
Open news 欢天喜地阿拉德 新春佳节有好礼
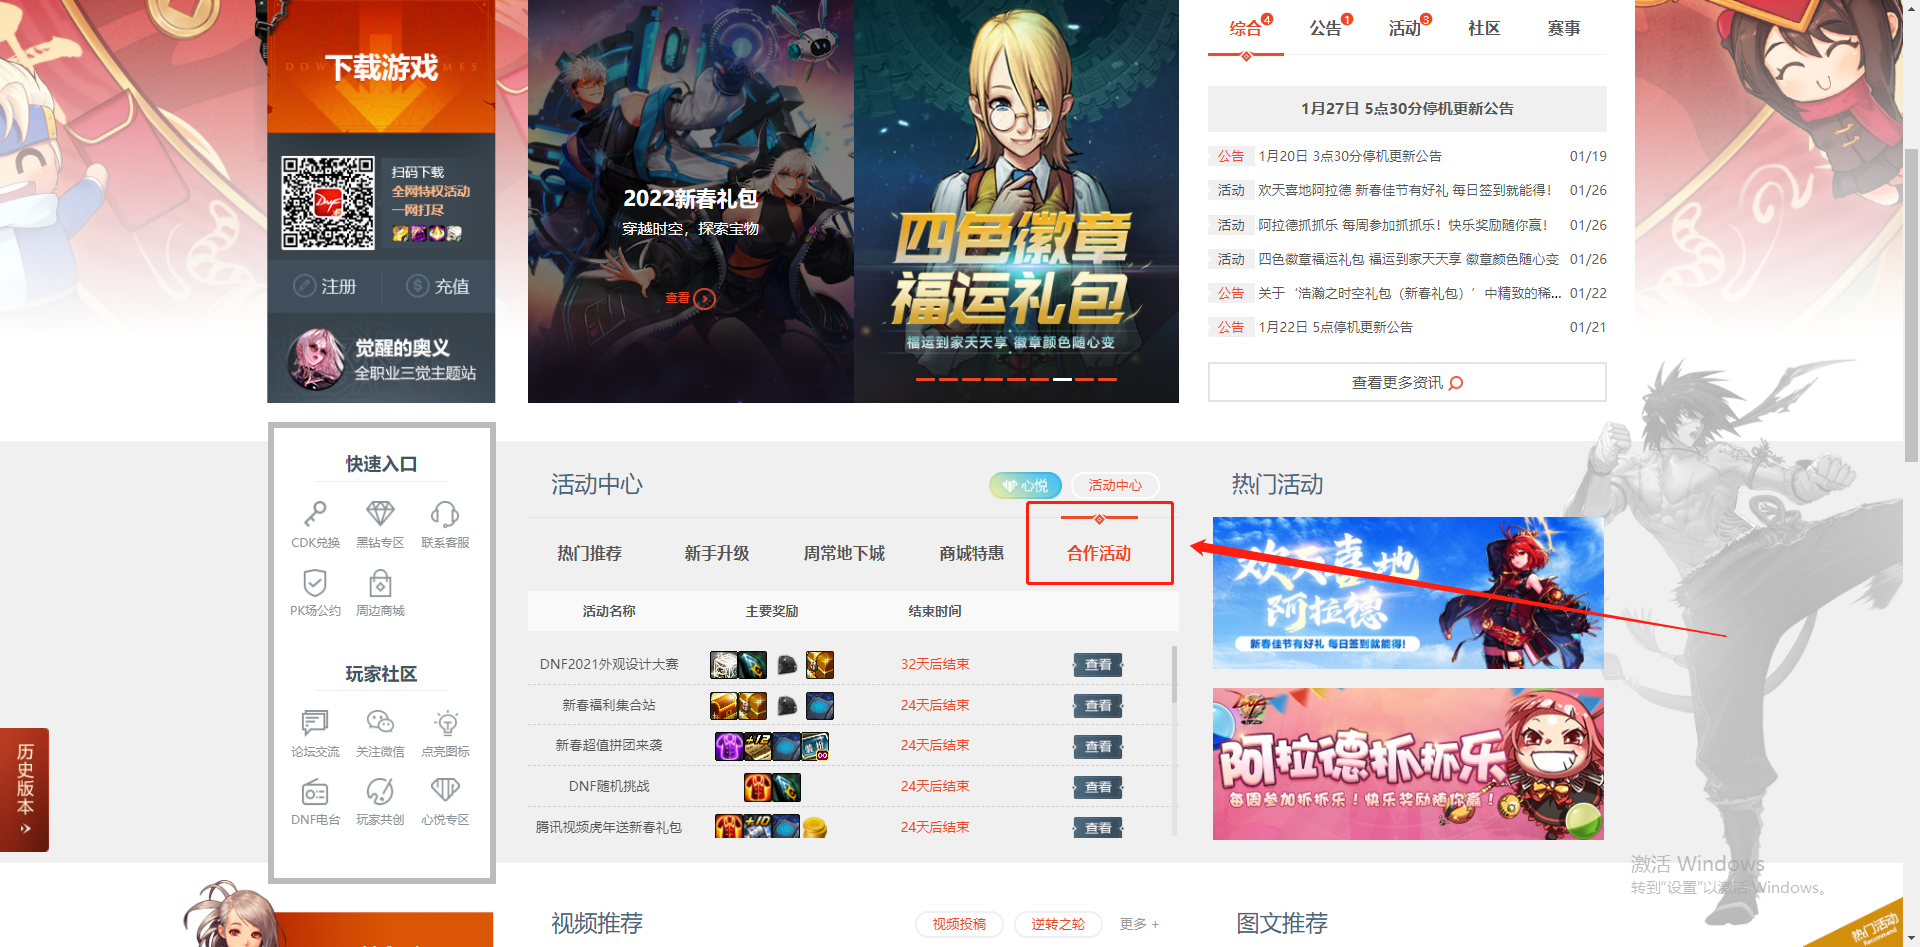click(x=1405, y=190)
